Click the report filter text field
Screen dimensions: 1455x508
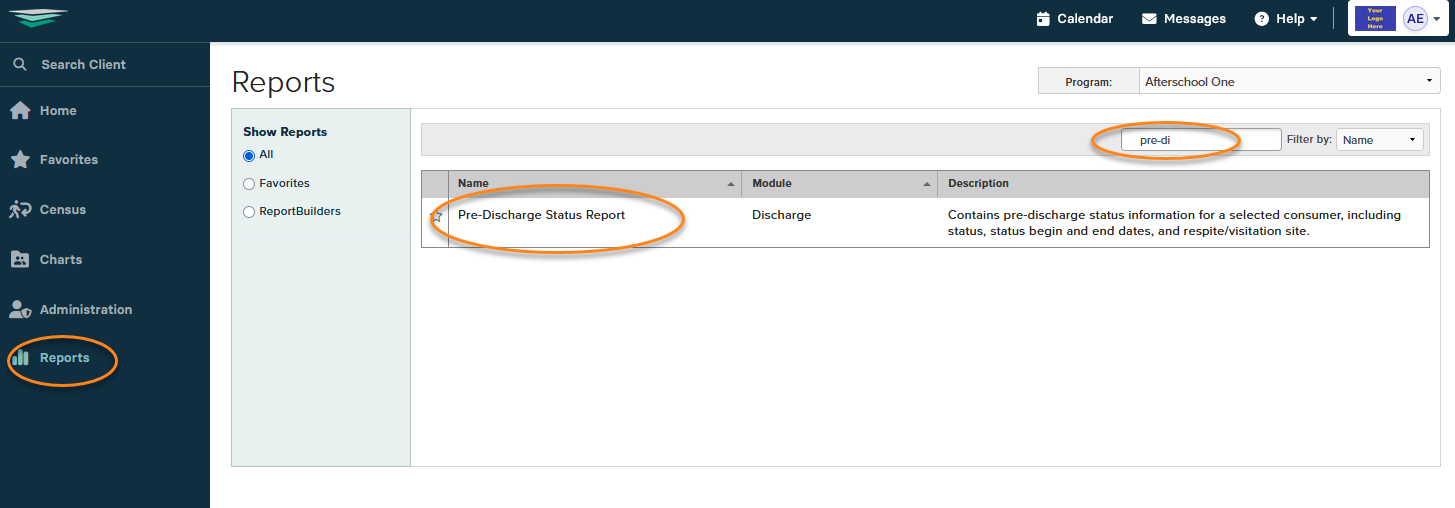tap(1200, 140)
